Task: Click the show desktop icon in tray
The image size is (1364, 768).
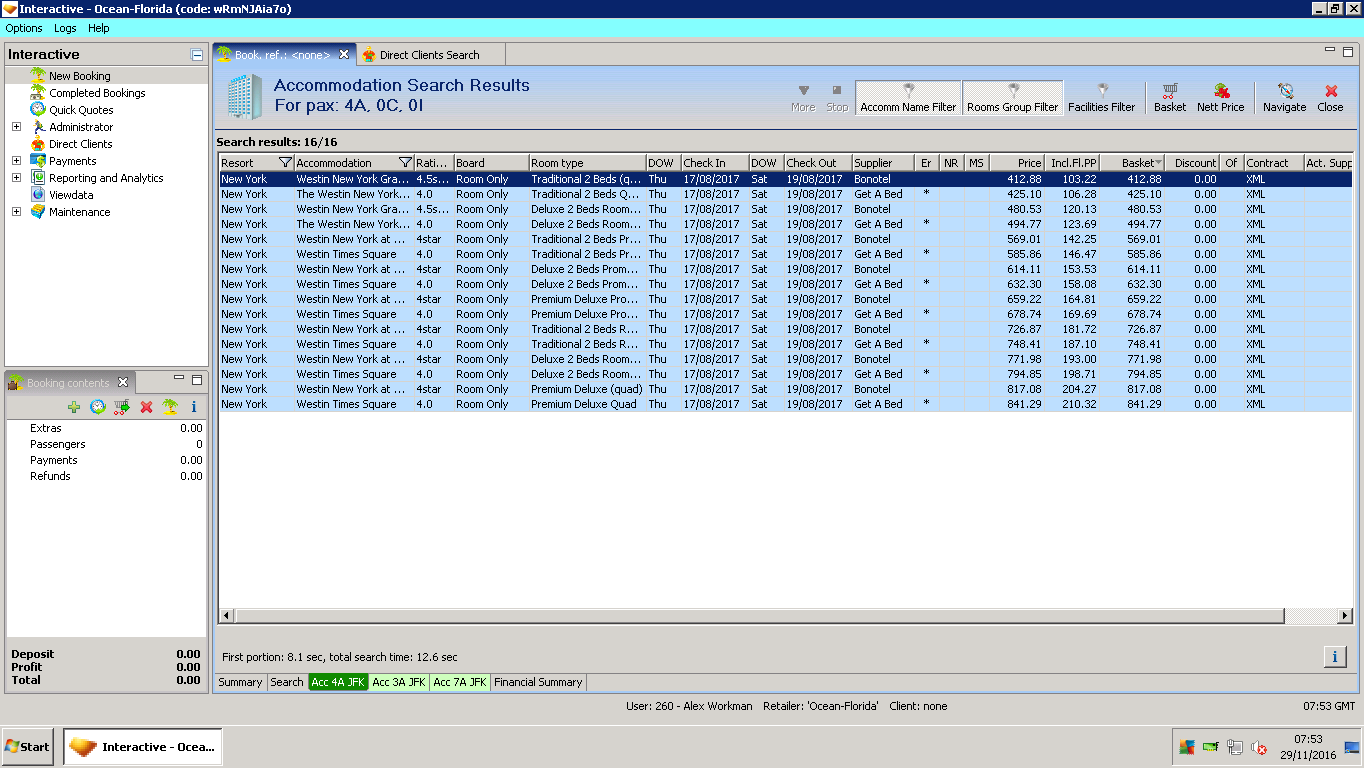Action: (1352, 747)
